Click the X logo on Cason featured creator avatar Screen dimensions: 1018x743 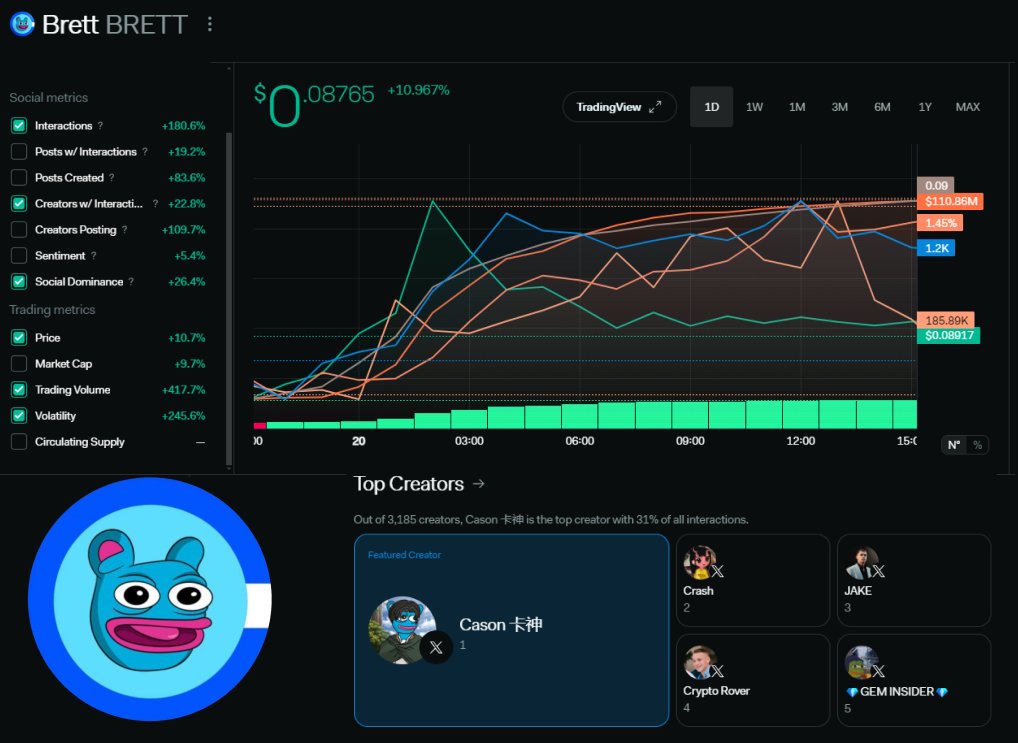(x=436, y=647)
